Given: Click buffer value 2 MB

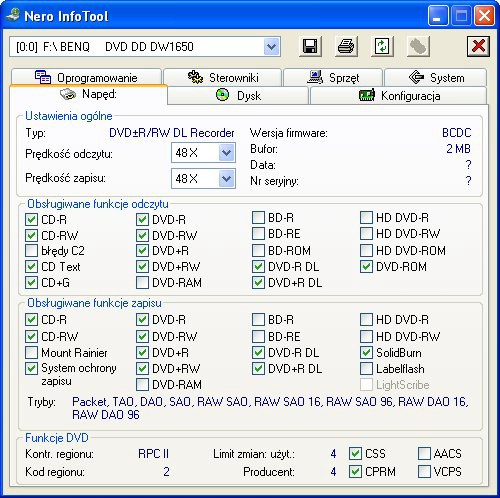Looking at the screenshot, I should pos(458,149).
